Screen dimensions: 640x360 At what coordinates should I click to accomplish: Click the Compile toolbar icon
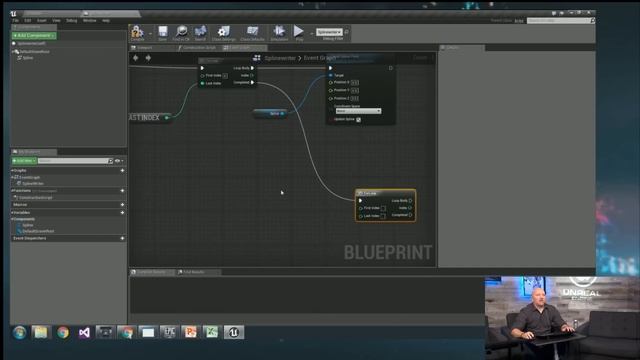tap(138, 33)
